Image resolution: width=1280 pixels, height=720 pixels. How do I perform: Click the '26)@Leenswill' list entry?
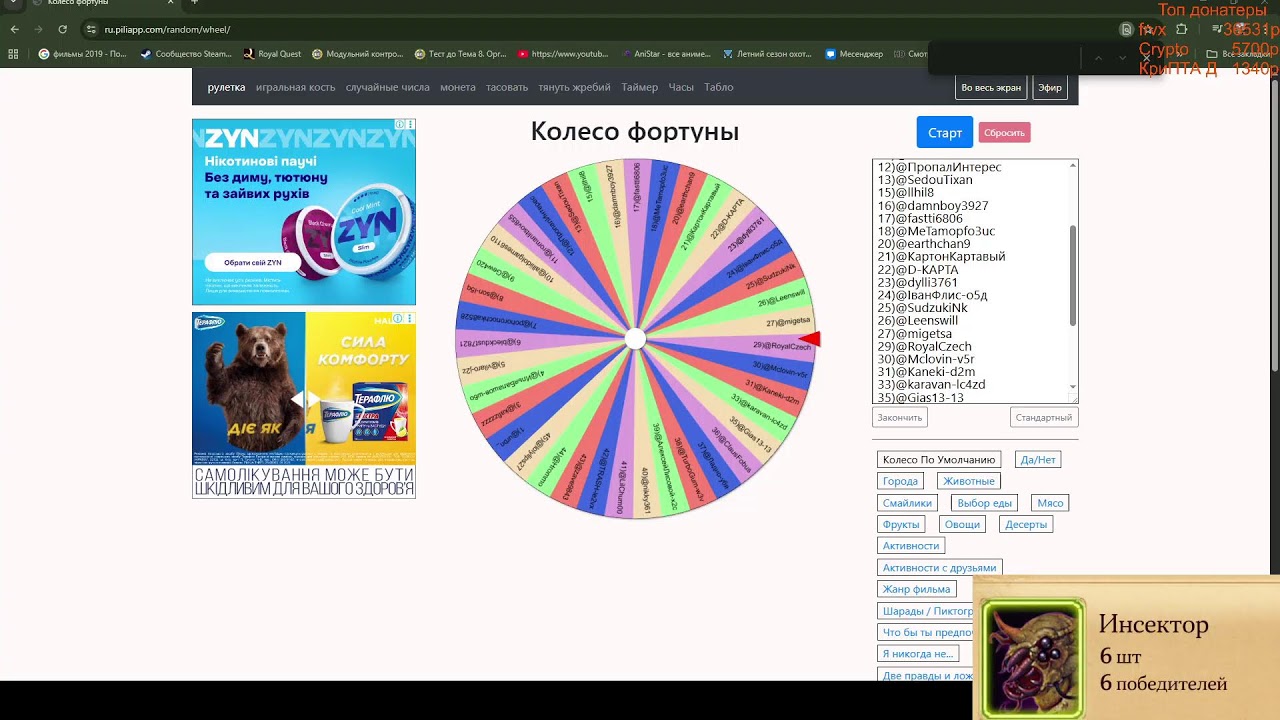tap(918, 321)
